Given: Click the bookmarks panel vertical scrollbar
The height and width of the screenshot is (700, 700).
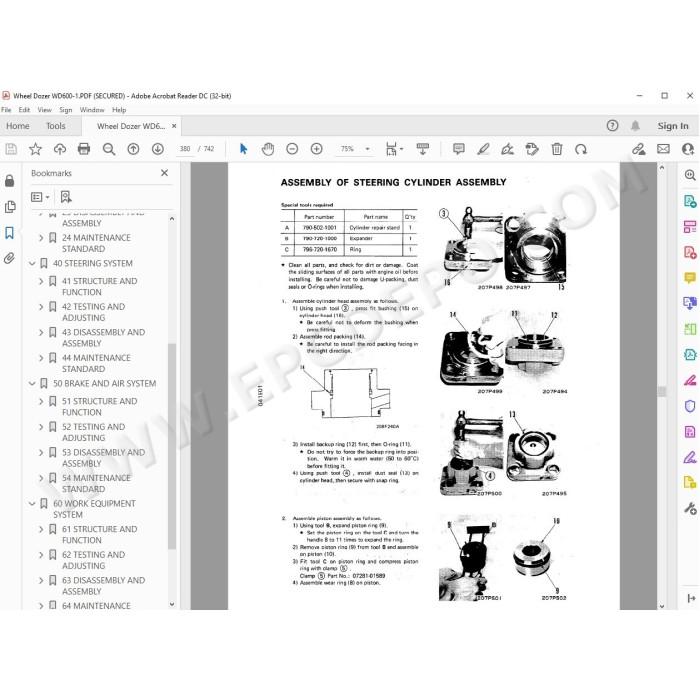Looking at the screenshot, I should [x=172, y=446].
